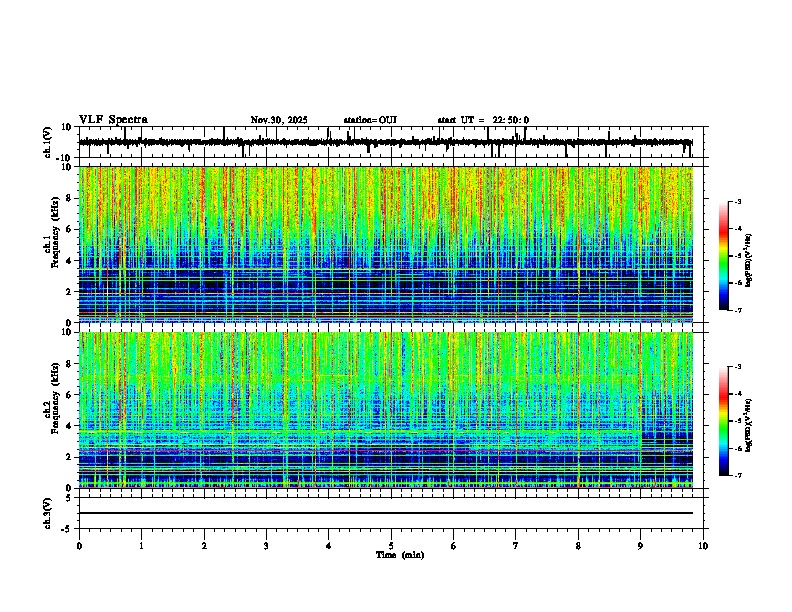Click time axis tick label "9"

tap(640, 546)
